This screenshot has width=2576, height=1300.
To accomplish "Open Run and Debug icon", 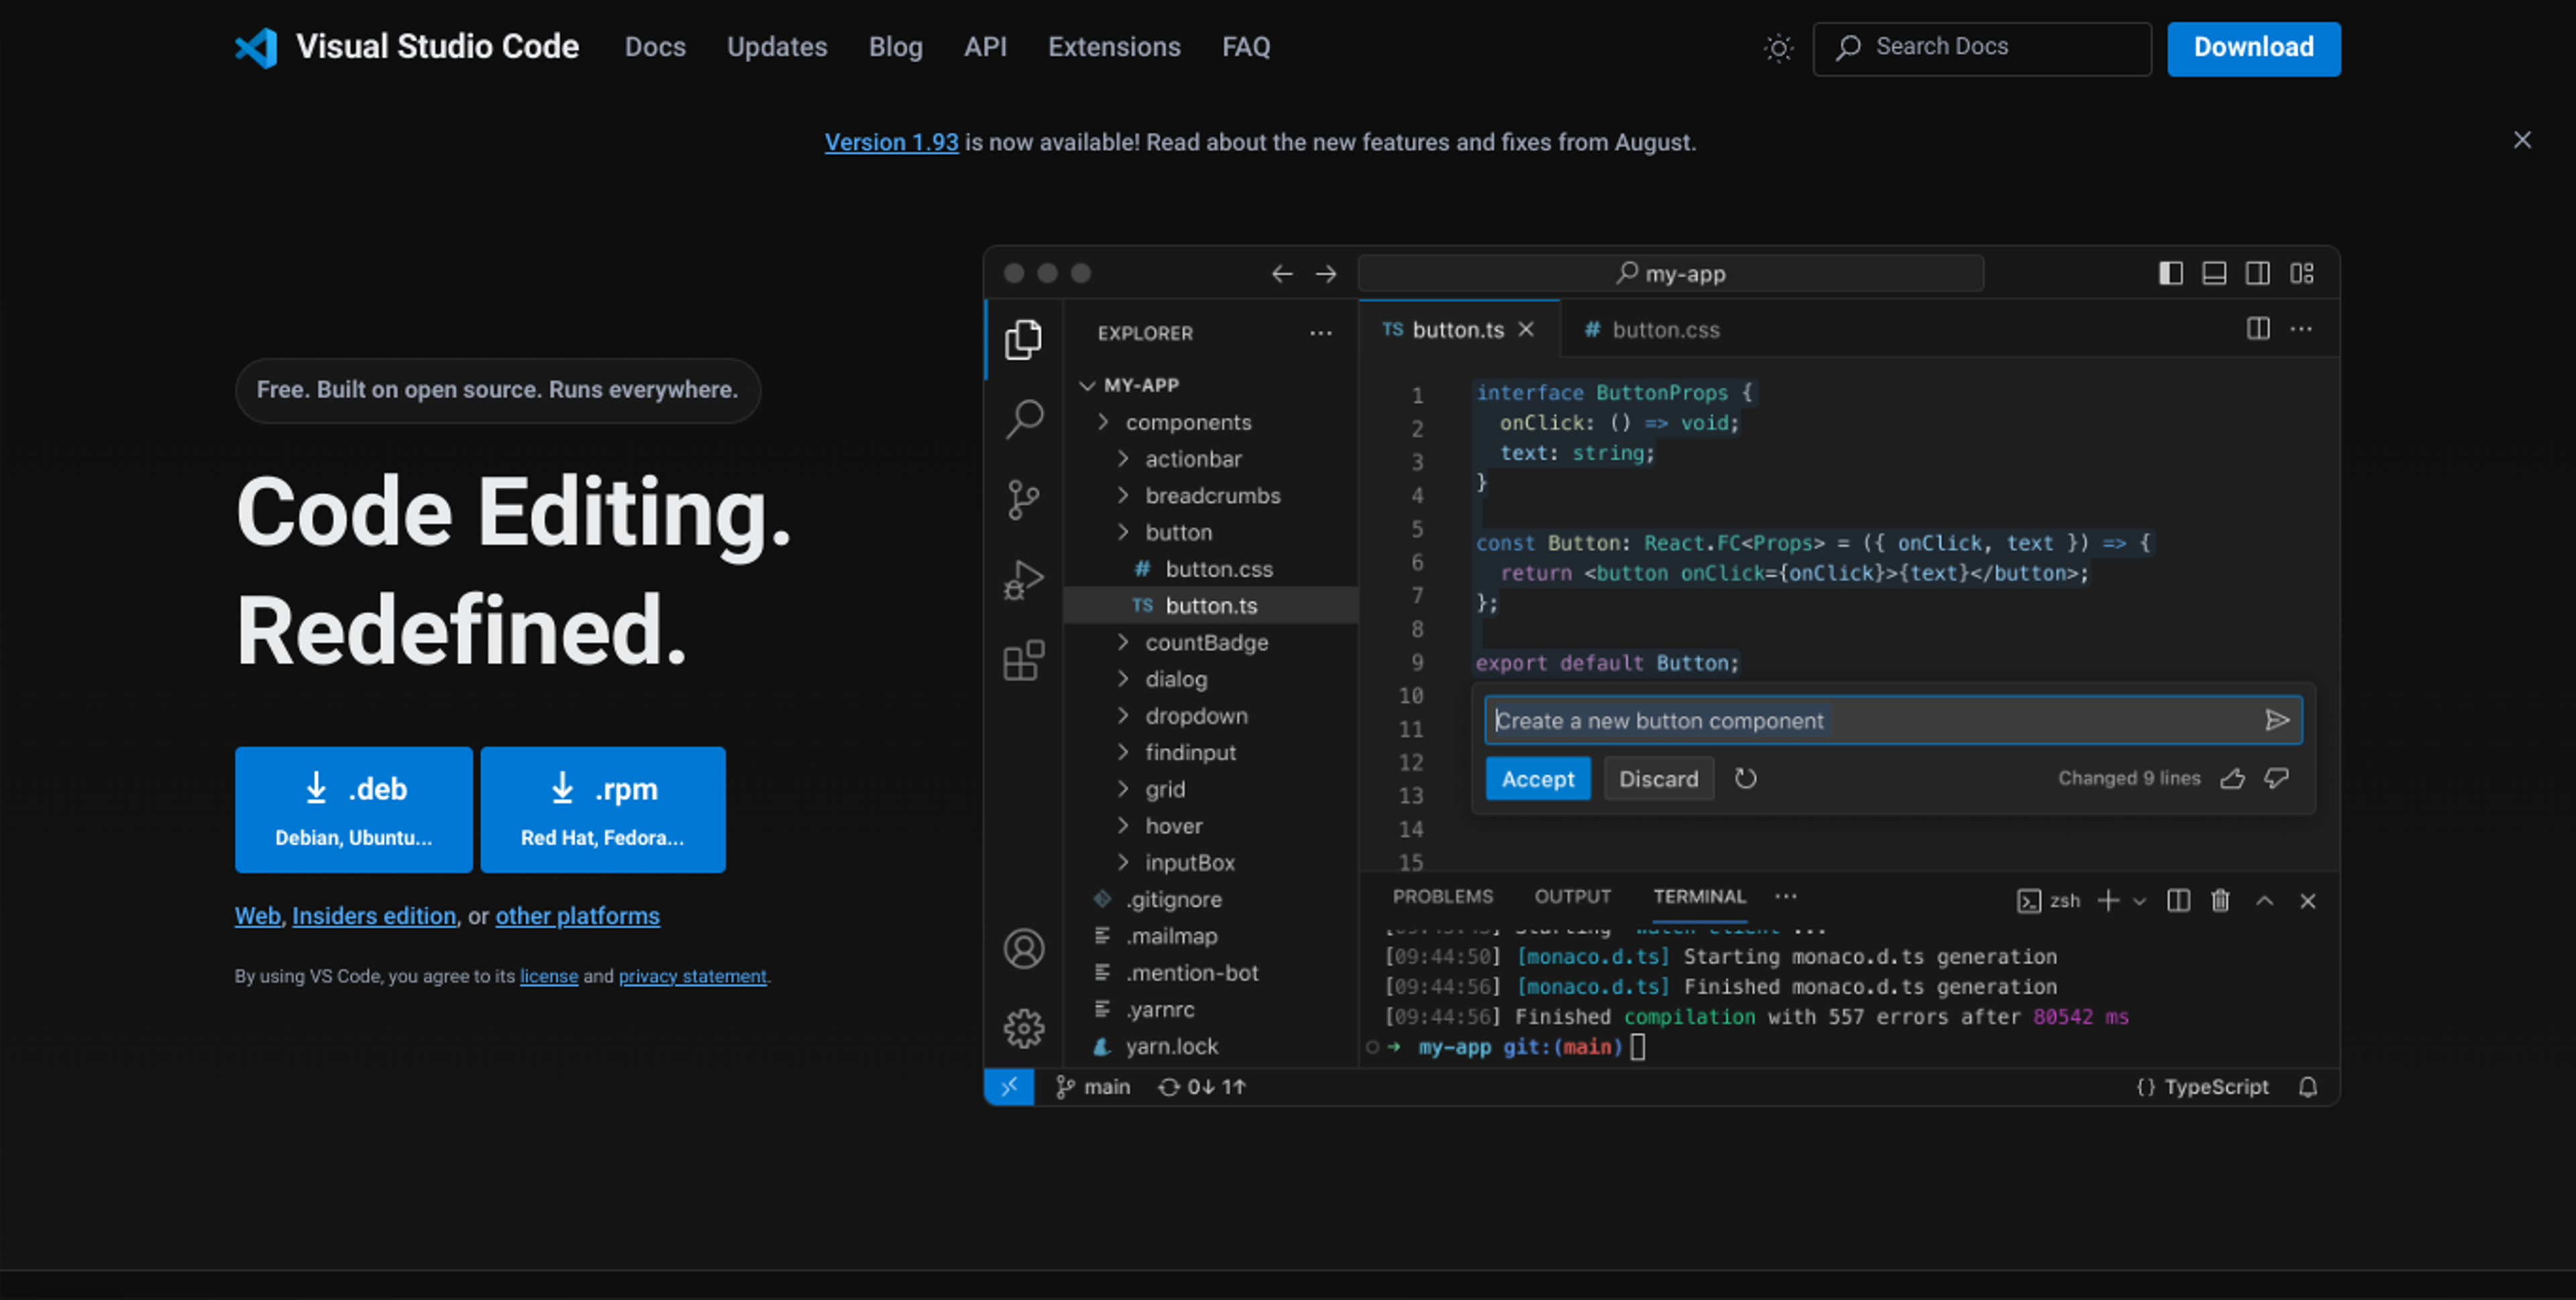I will coord(1024,579).
